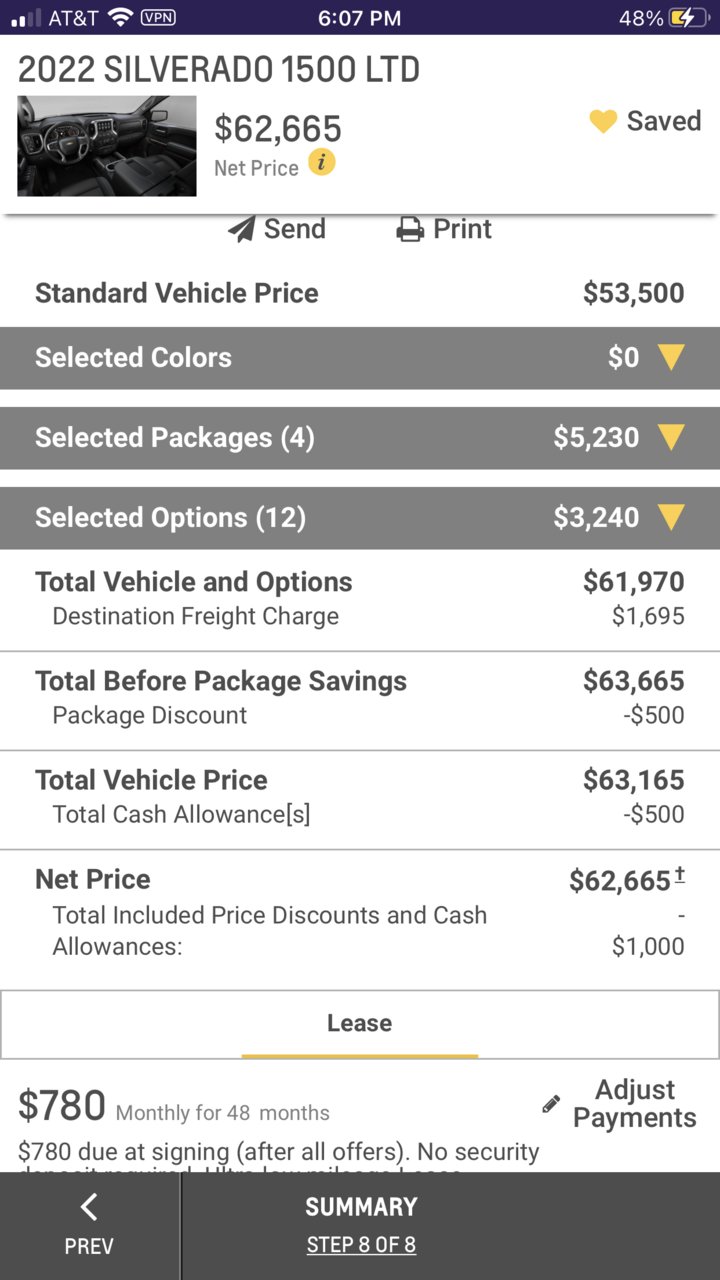Open the Silverado interior thumbnail image
This screenshot has width=720, height=1280.
click(107, 146)
